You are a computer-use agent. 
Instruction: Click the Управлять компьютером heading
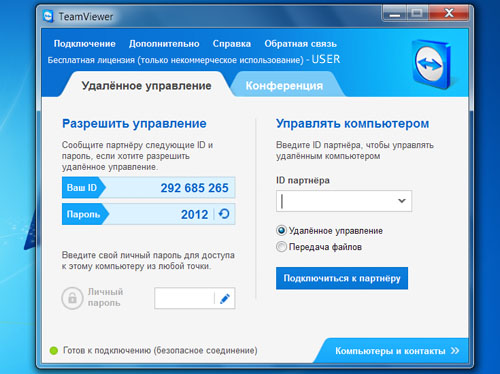coord(353,124)
